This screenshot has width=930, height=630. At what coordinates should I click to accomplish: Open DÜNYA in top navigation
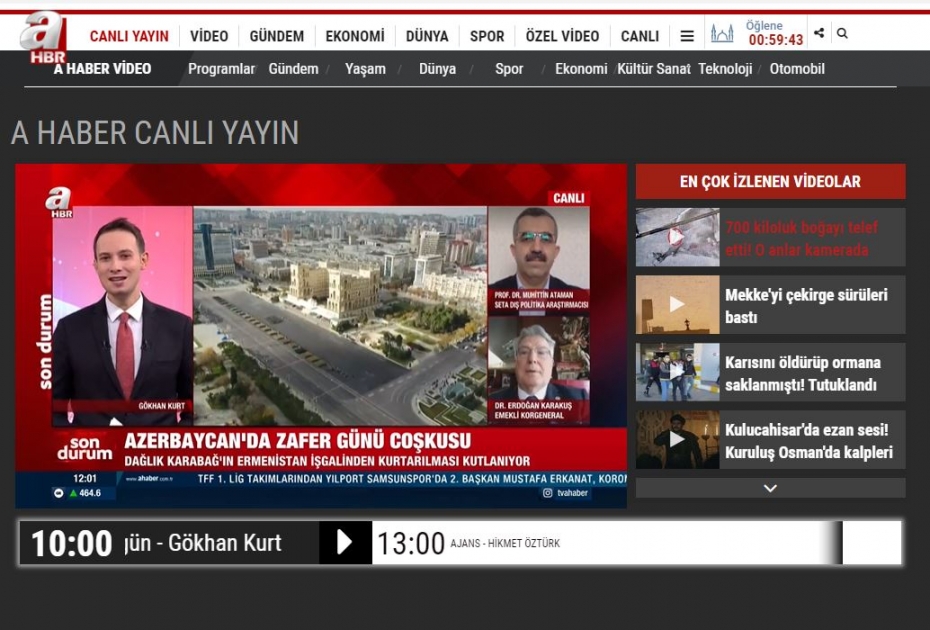click(427, 36)
